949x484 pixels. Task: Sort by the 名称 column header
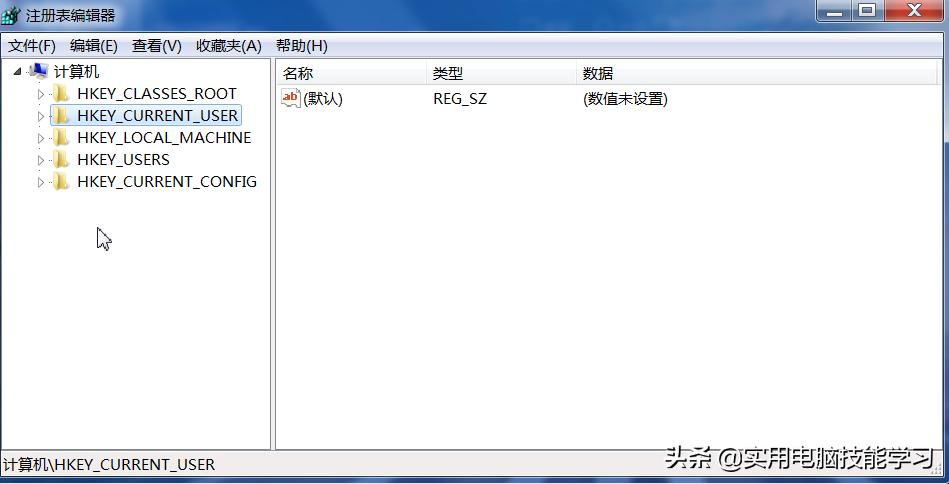coord(352,74)
